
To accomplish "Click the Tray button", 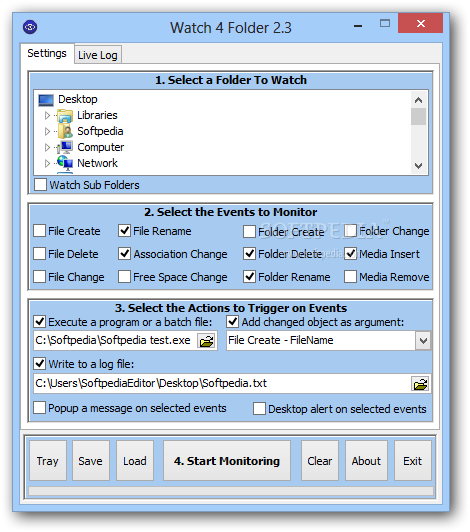I will coord(48,461).
